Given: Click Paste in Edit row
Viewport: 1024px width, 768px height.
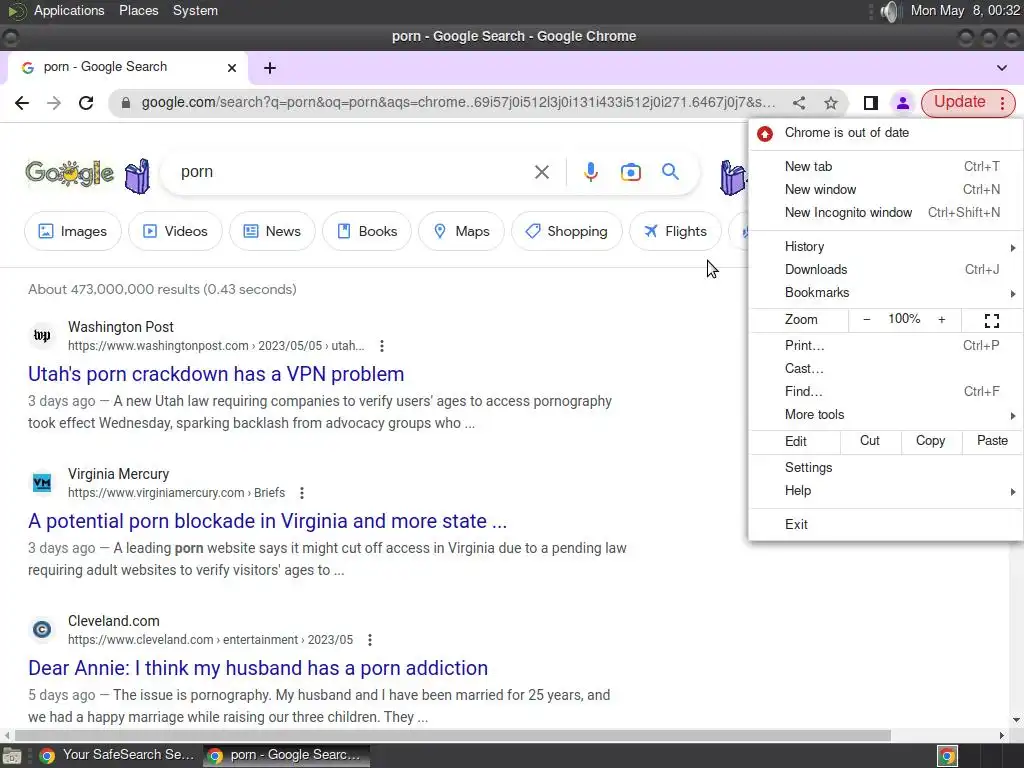Looking at the screenshot, I should (992, 441).
